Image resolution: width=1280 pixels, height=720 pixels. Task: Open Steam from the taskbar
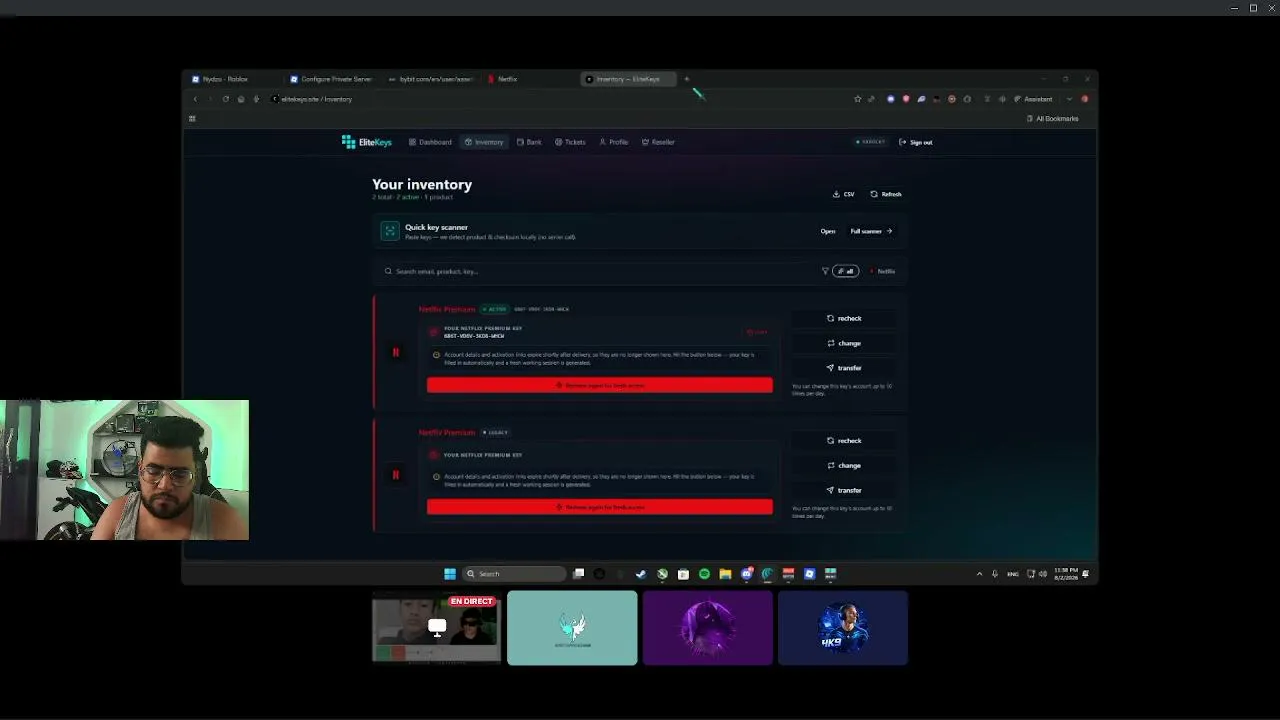coord(641,574)
